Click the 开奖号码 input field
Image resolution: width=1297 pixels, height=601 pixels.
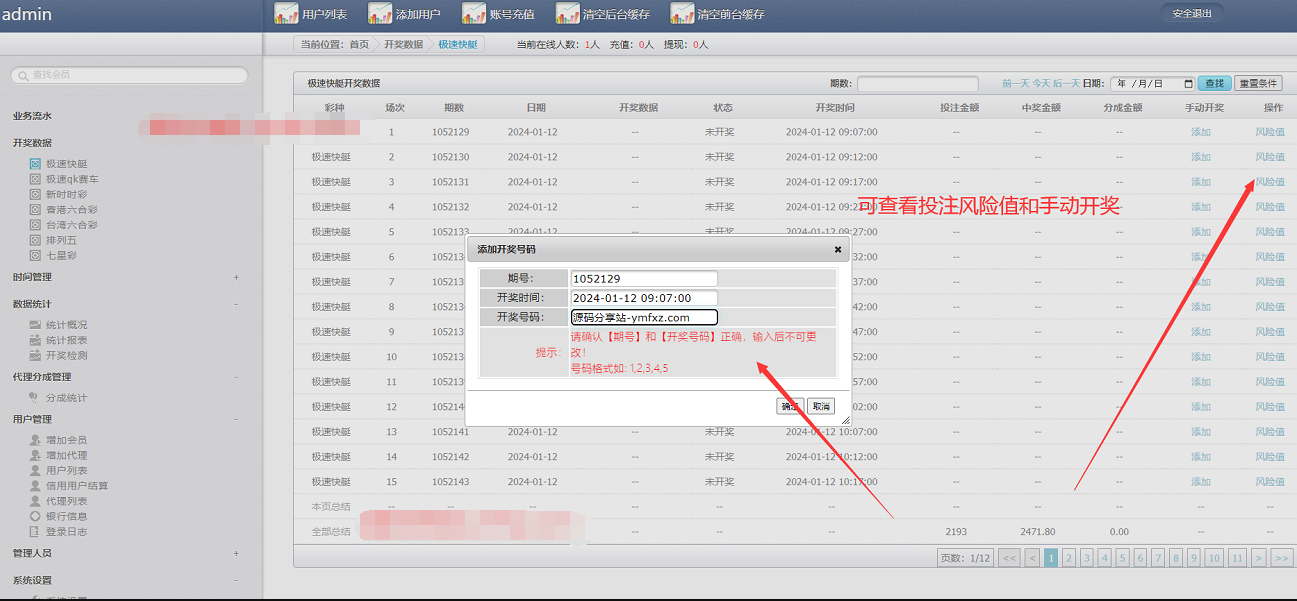644,317
